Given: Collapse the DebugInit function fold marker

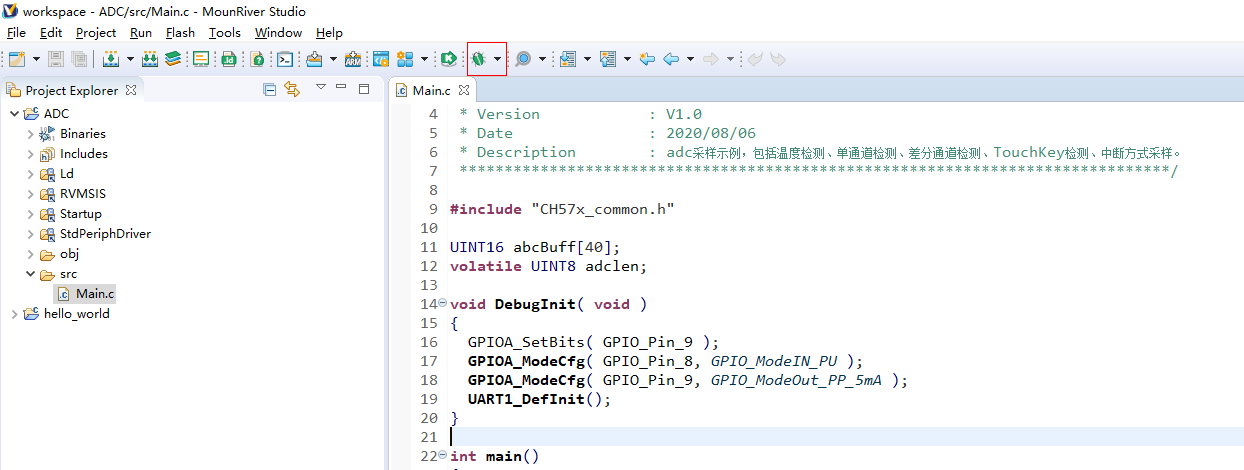Looking at the screenshot, I should pos(442,303).
